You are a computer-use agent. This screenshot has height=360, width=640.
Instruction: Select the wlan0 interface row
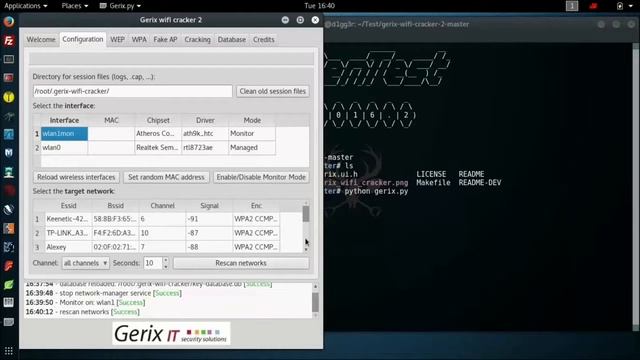(158, 147)
